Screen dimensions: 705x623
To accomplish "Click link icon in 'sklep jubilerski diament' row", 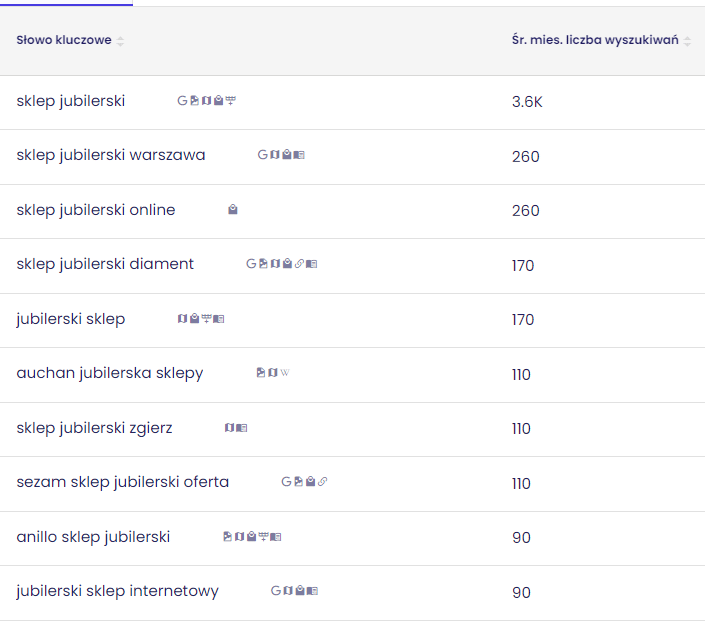I will (300, 264).
